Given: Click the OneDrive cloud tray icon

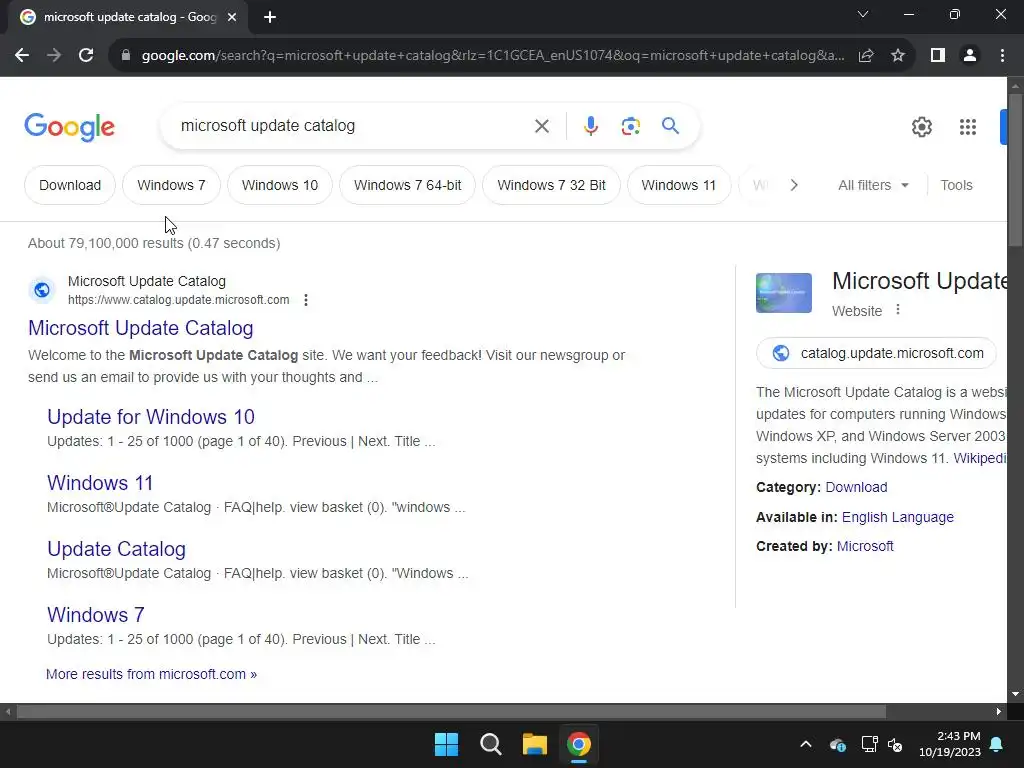Looking at the screenshot, I should (837, 744).
